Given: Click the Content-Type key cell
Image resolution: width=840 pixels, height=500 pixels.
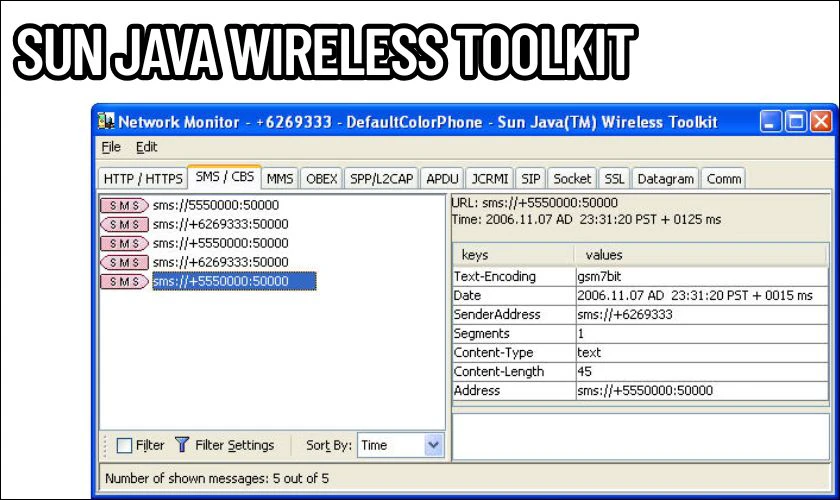Looking at the screenshot, I should 514,353.
